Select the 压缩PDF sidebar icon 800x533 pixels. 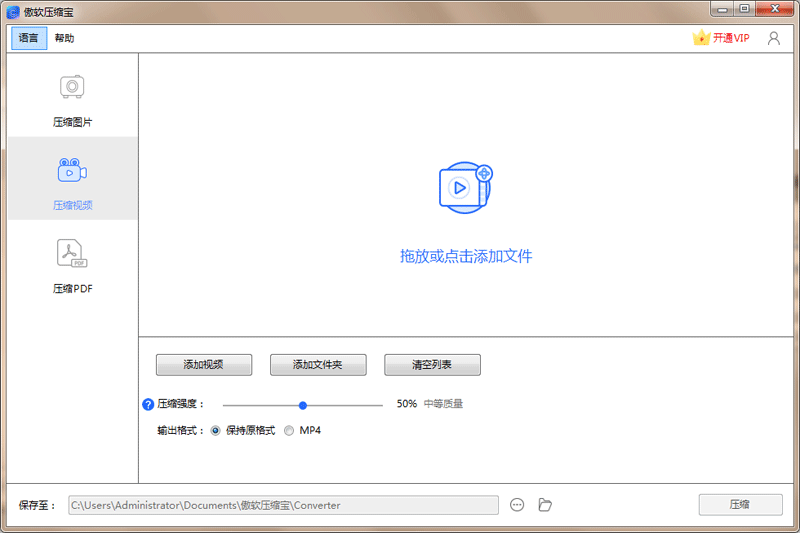tap(72, 254)
